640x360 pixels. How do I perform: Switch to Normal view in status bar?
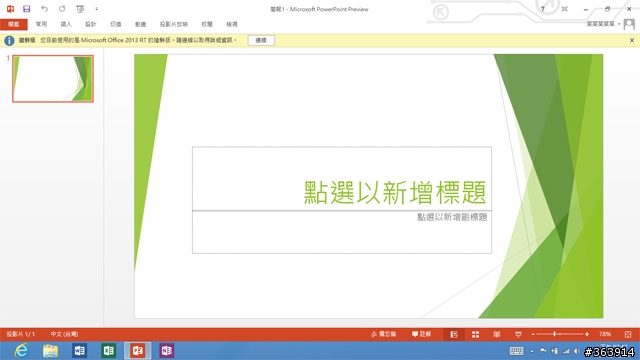pyautogui.click(x=454, y=334)
